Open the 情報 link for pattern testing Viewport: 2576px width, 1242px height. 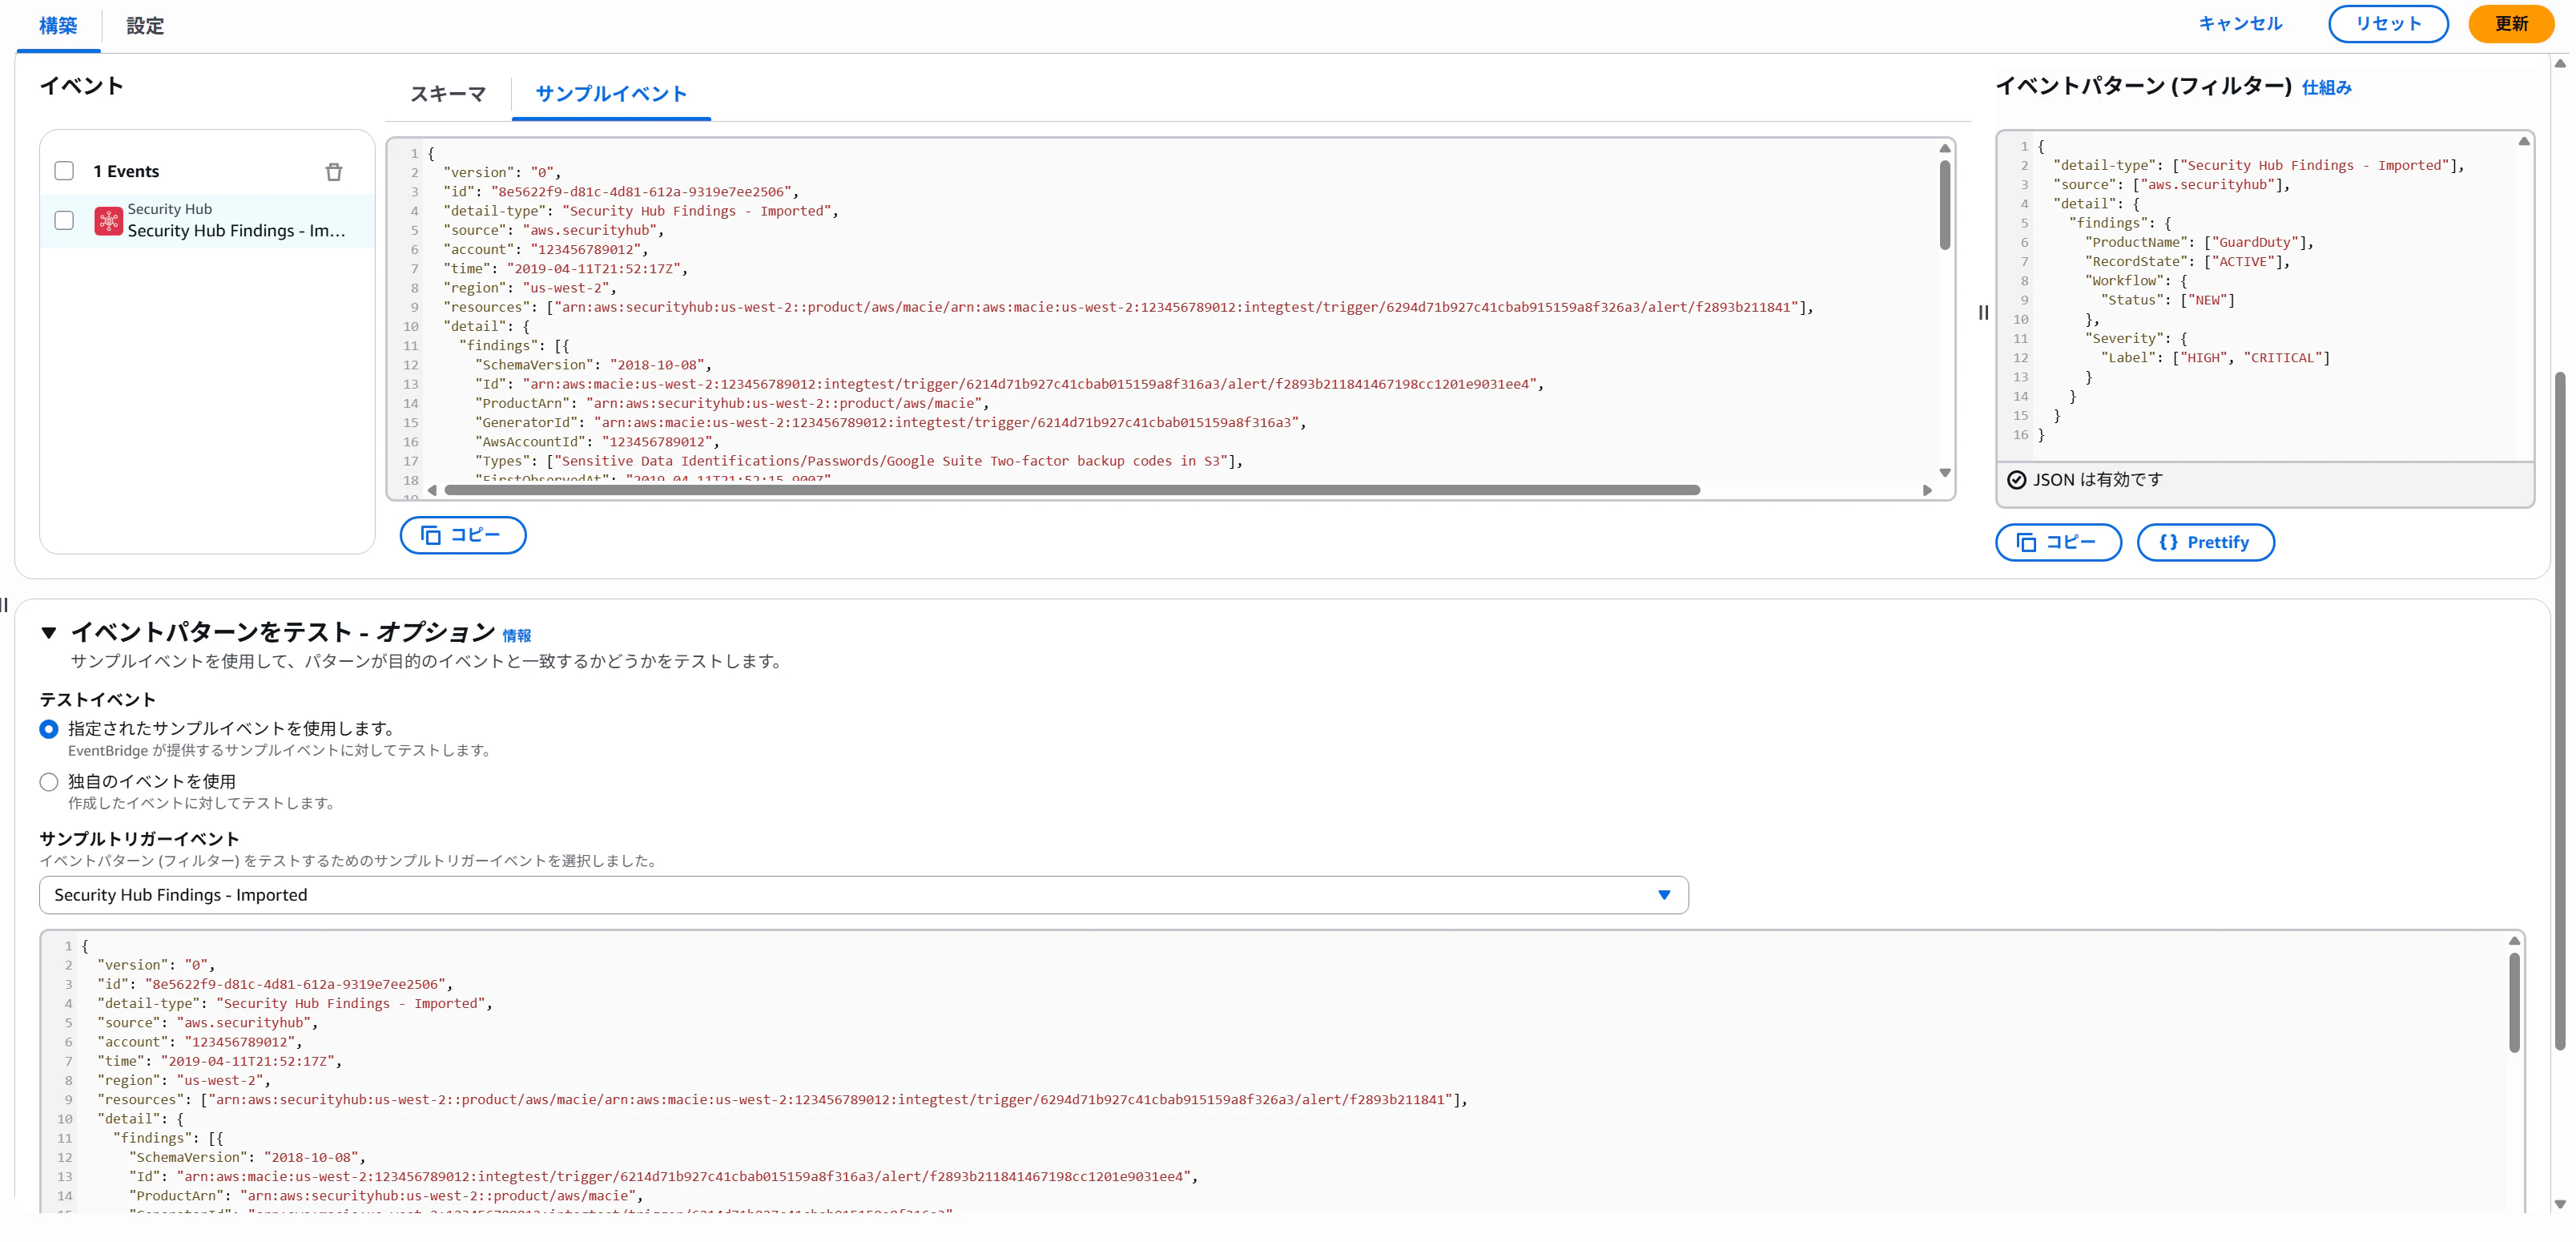516,636
